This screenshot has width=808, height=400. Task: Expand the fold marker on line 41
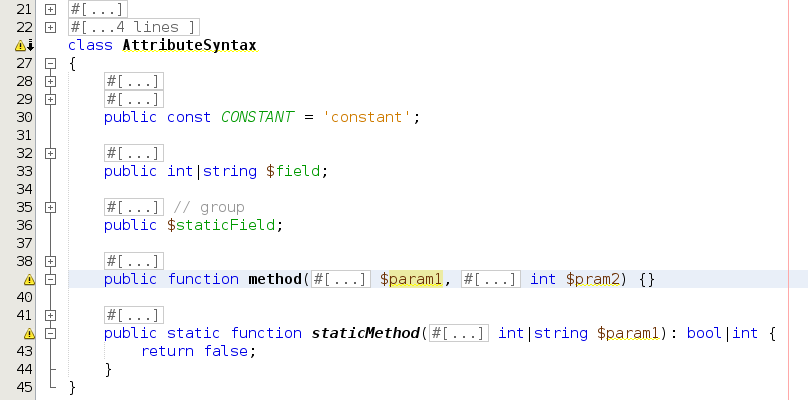tap(50, 315)
